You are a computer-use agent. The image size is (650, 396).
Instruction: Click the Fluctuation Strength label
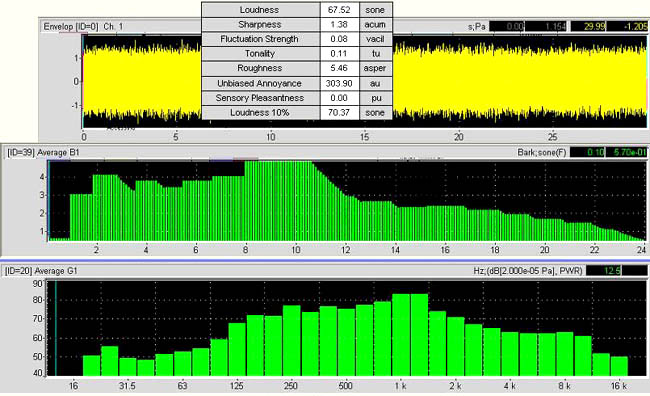pyautogui.click(x=260, y=39)
